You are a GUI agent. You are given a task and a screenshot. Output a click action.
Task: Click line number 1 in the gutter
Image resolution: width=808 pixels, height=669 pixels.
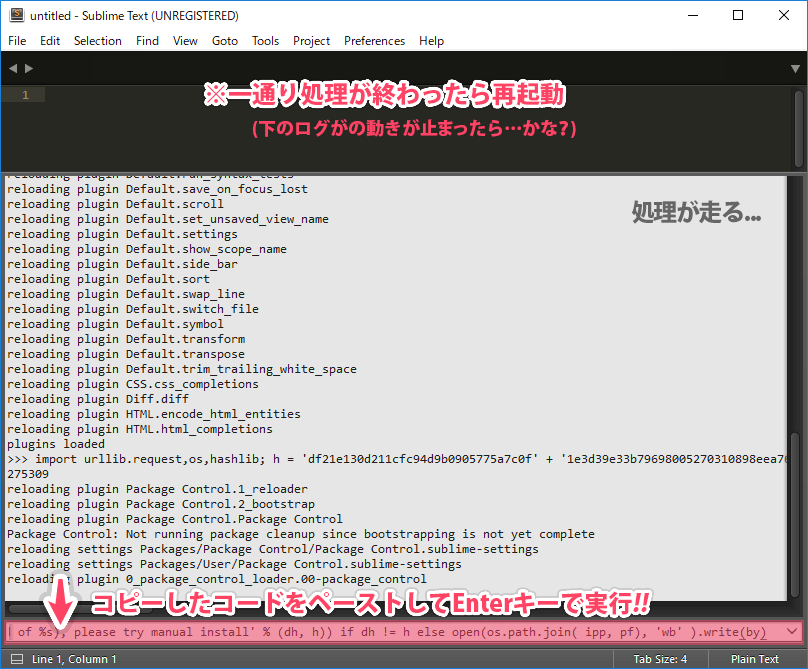(25, 95)
